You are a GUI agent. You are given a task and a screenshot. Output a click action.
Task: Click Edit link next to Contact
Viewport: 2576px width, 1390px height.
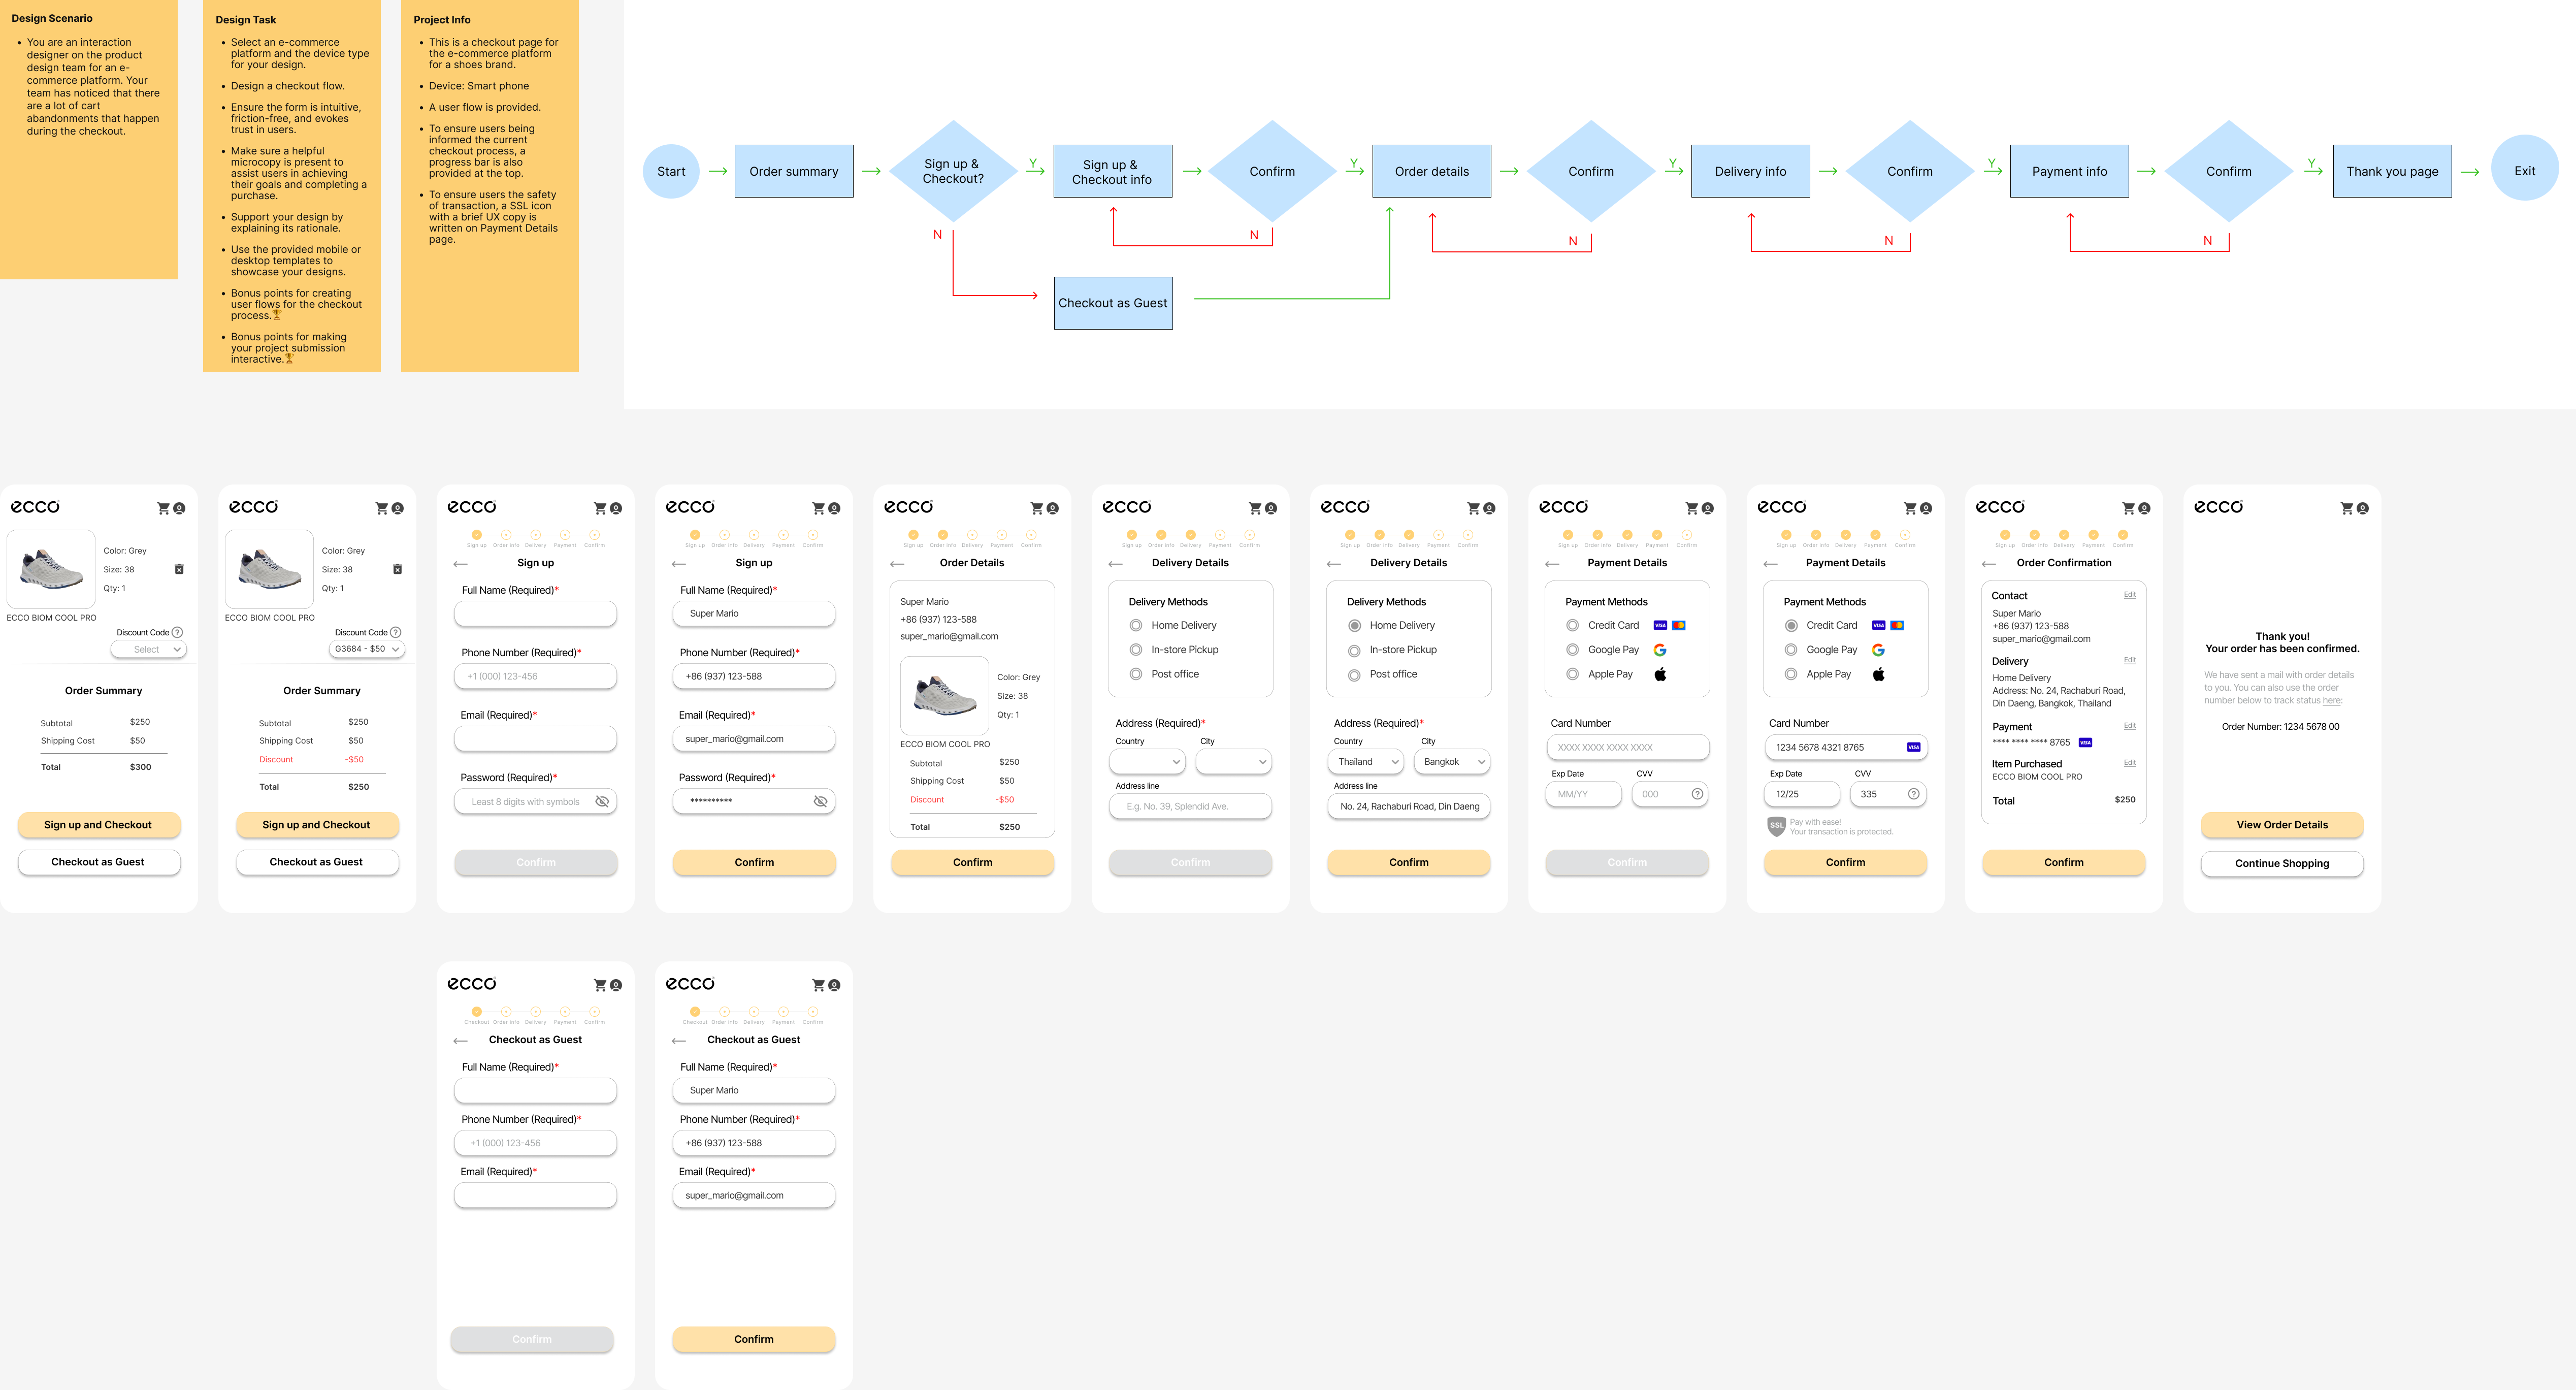pyautogui.click(x=2129, y=595)
